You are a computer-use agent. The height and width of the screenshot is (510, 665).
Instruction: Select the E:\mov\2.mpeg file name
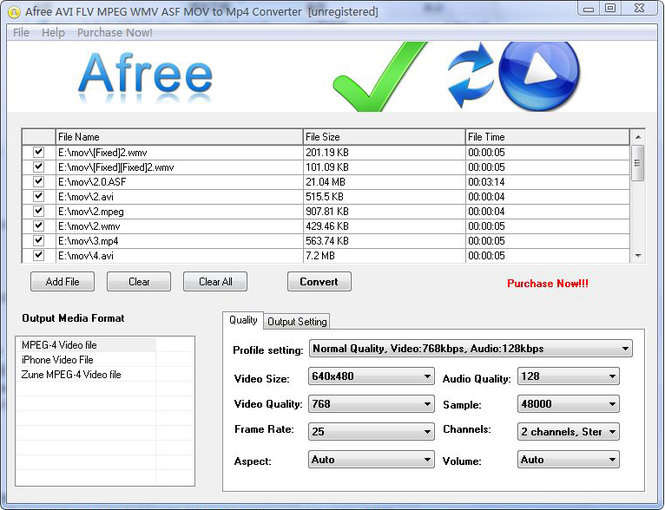tap(91, 211)
